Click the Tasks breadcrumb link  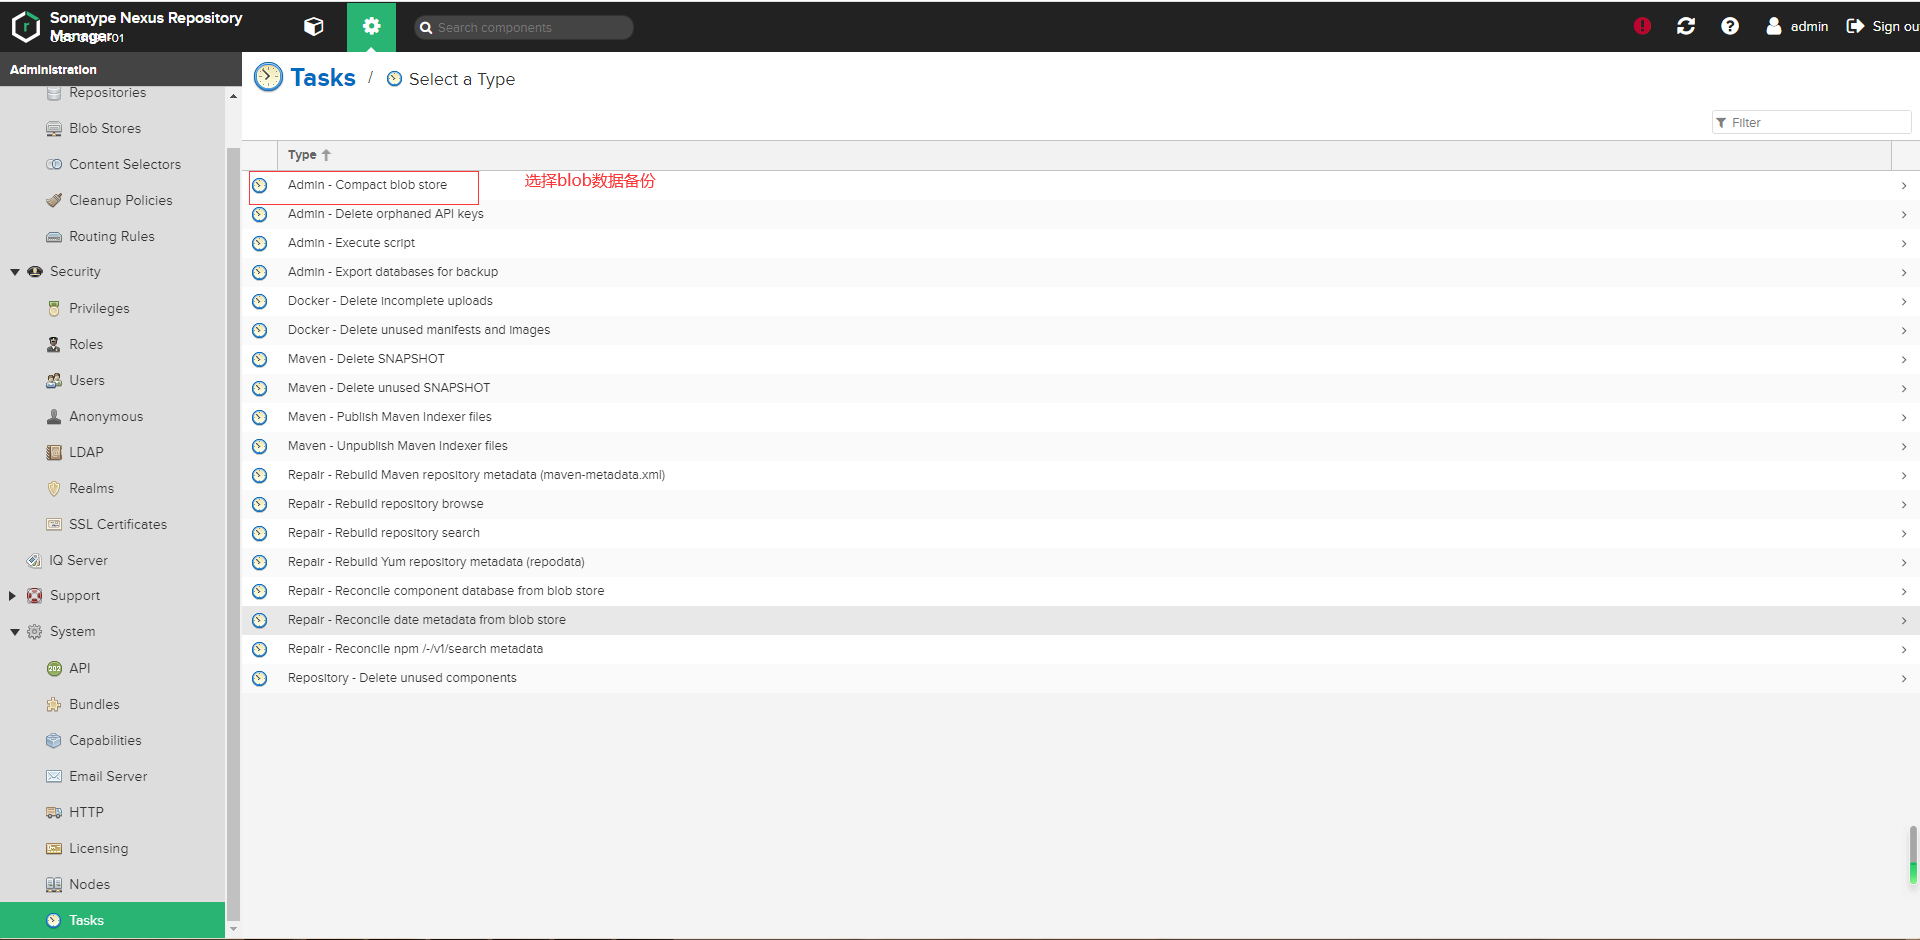point(322,77)
